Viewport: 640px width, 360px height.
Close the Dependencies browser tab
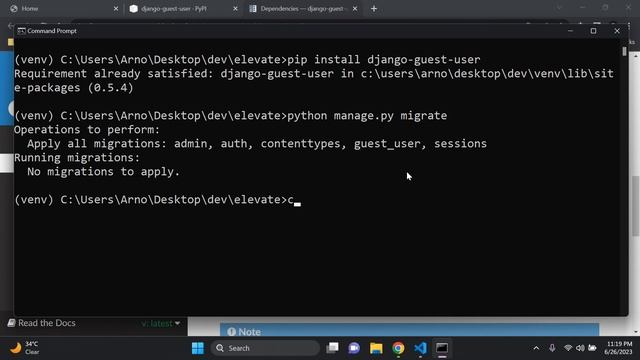coord(355,9)
